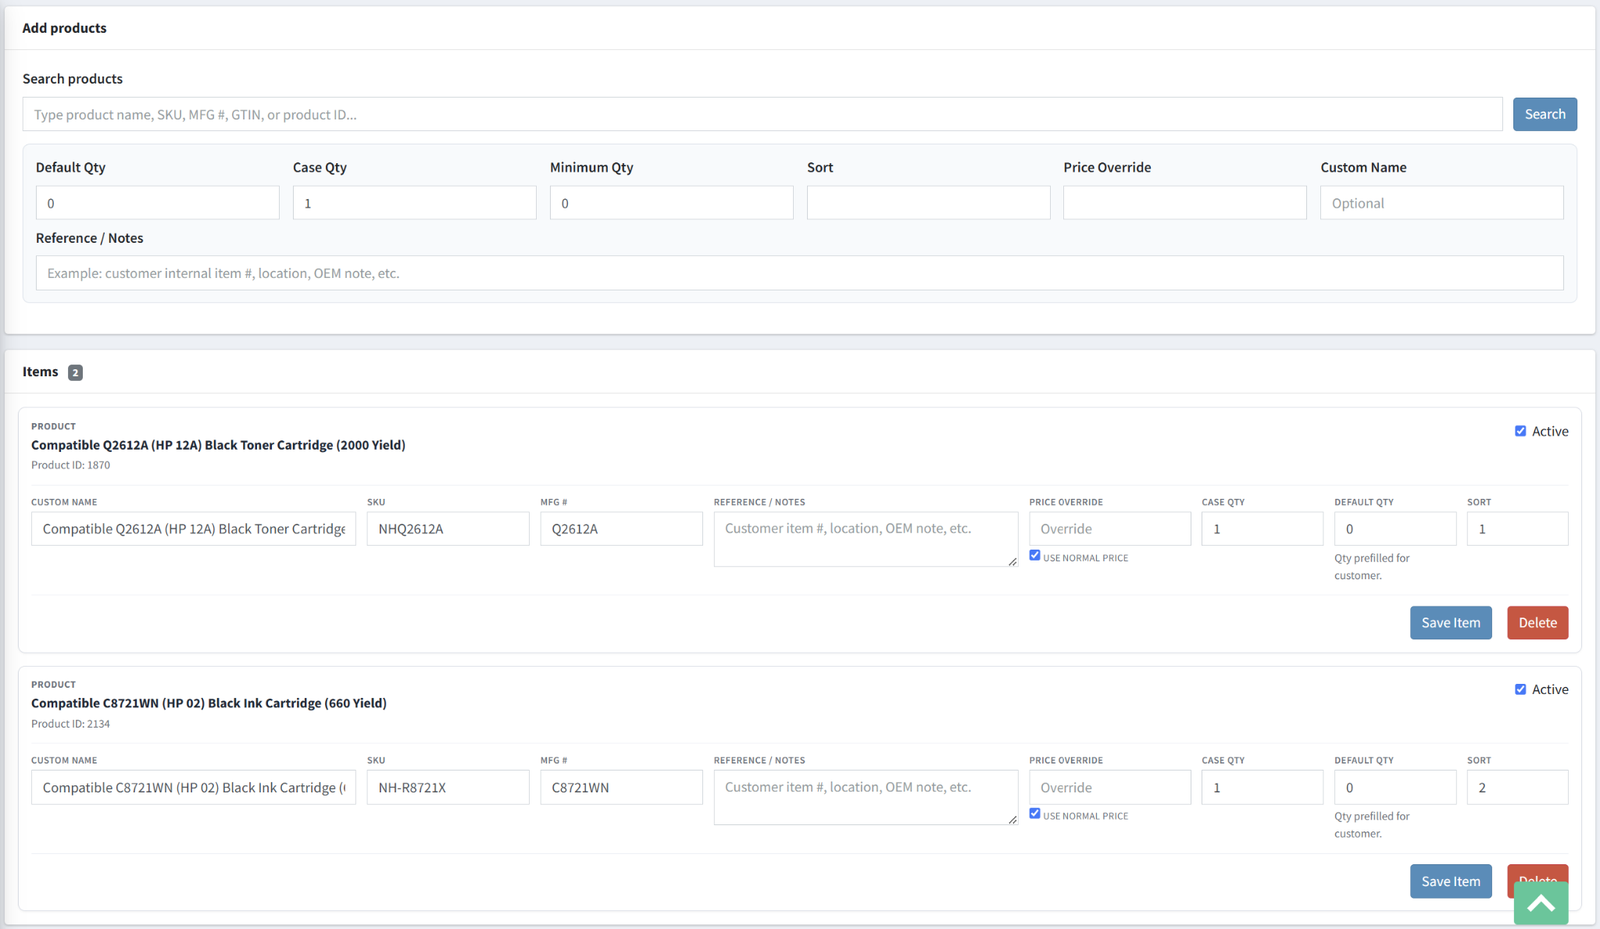Delete the Q2612A toner cartridge item
The height and width of the screenshot is (929, 1600).
(x=1537, y=622)
